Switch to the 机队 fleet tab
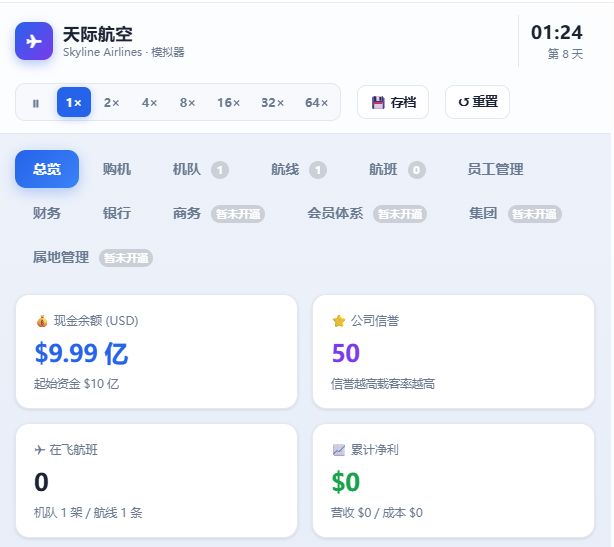This screenshot has height=547, width=614. pos(200,170)
